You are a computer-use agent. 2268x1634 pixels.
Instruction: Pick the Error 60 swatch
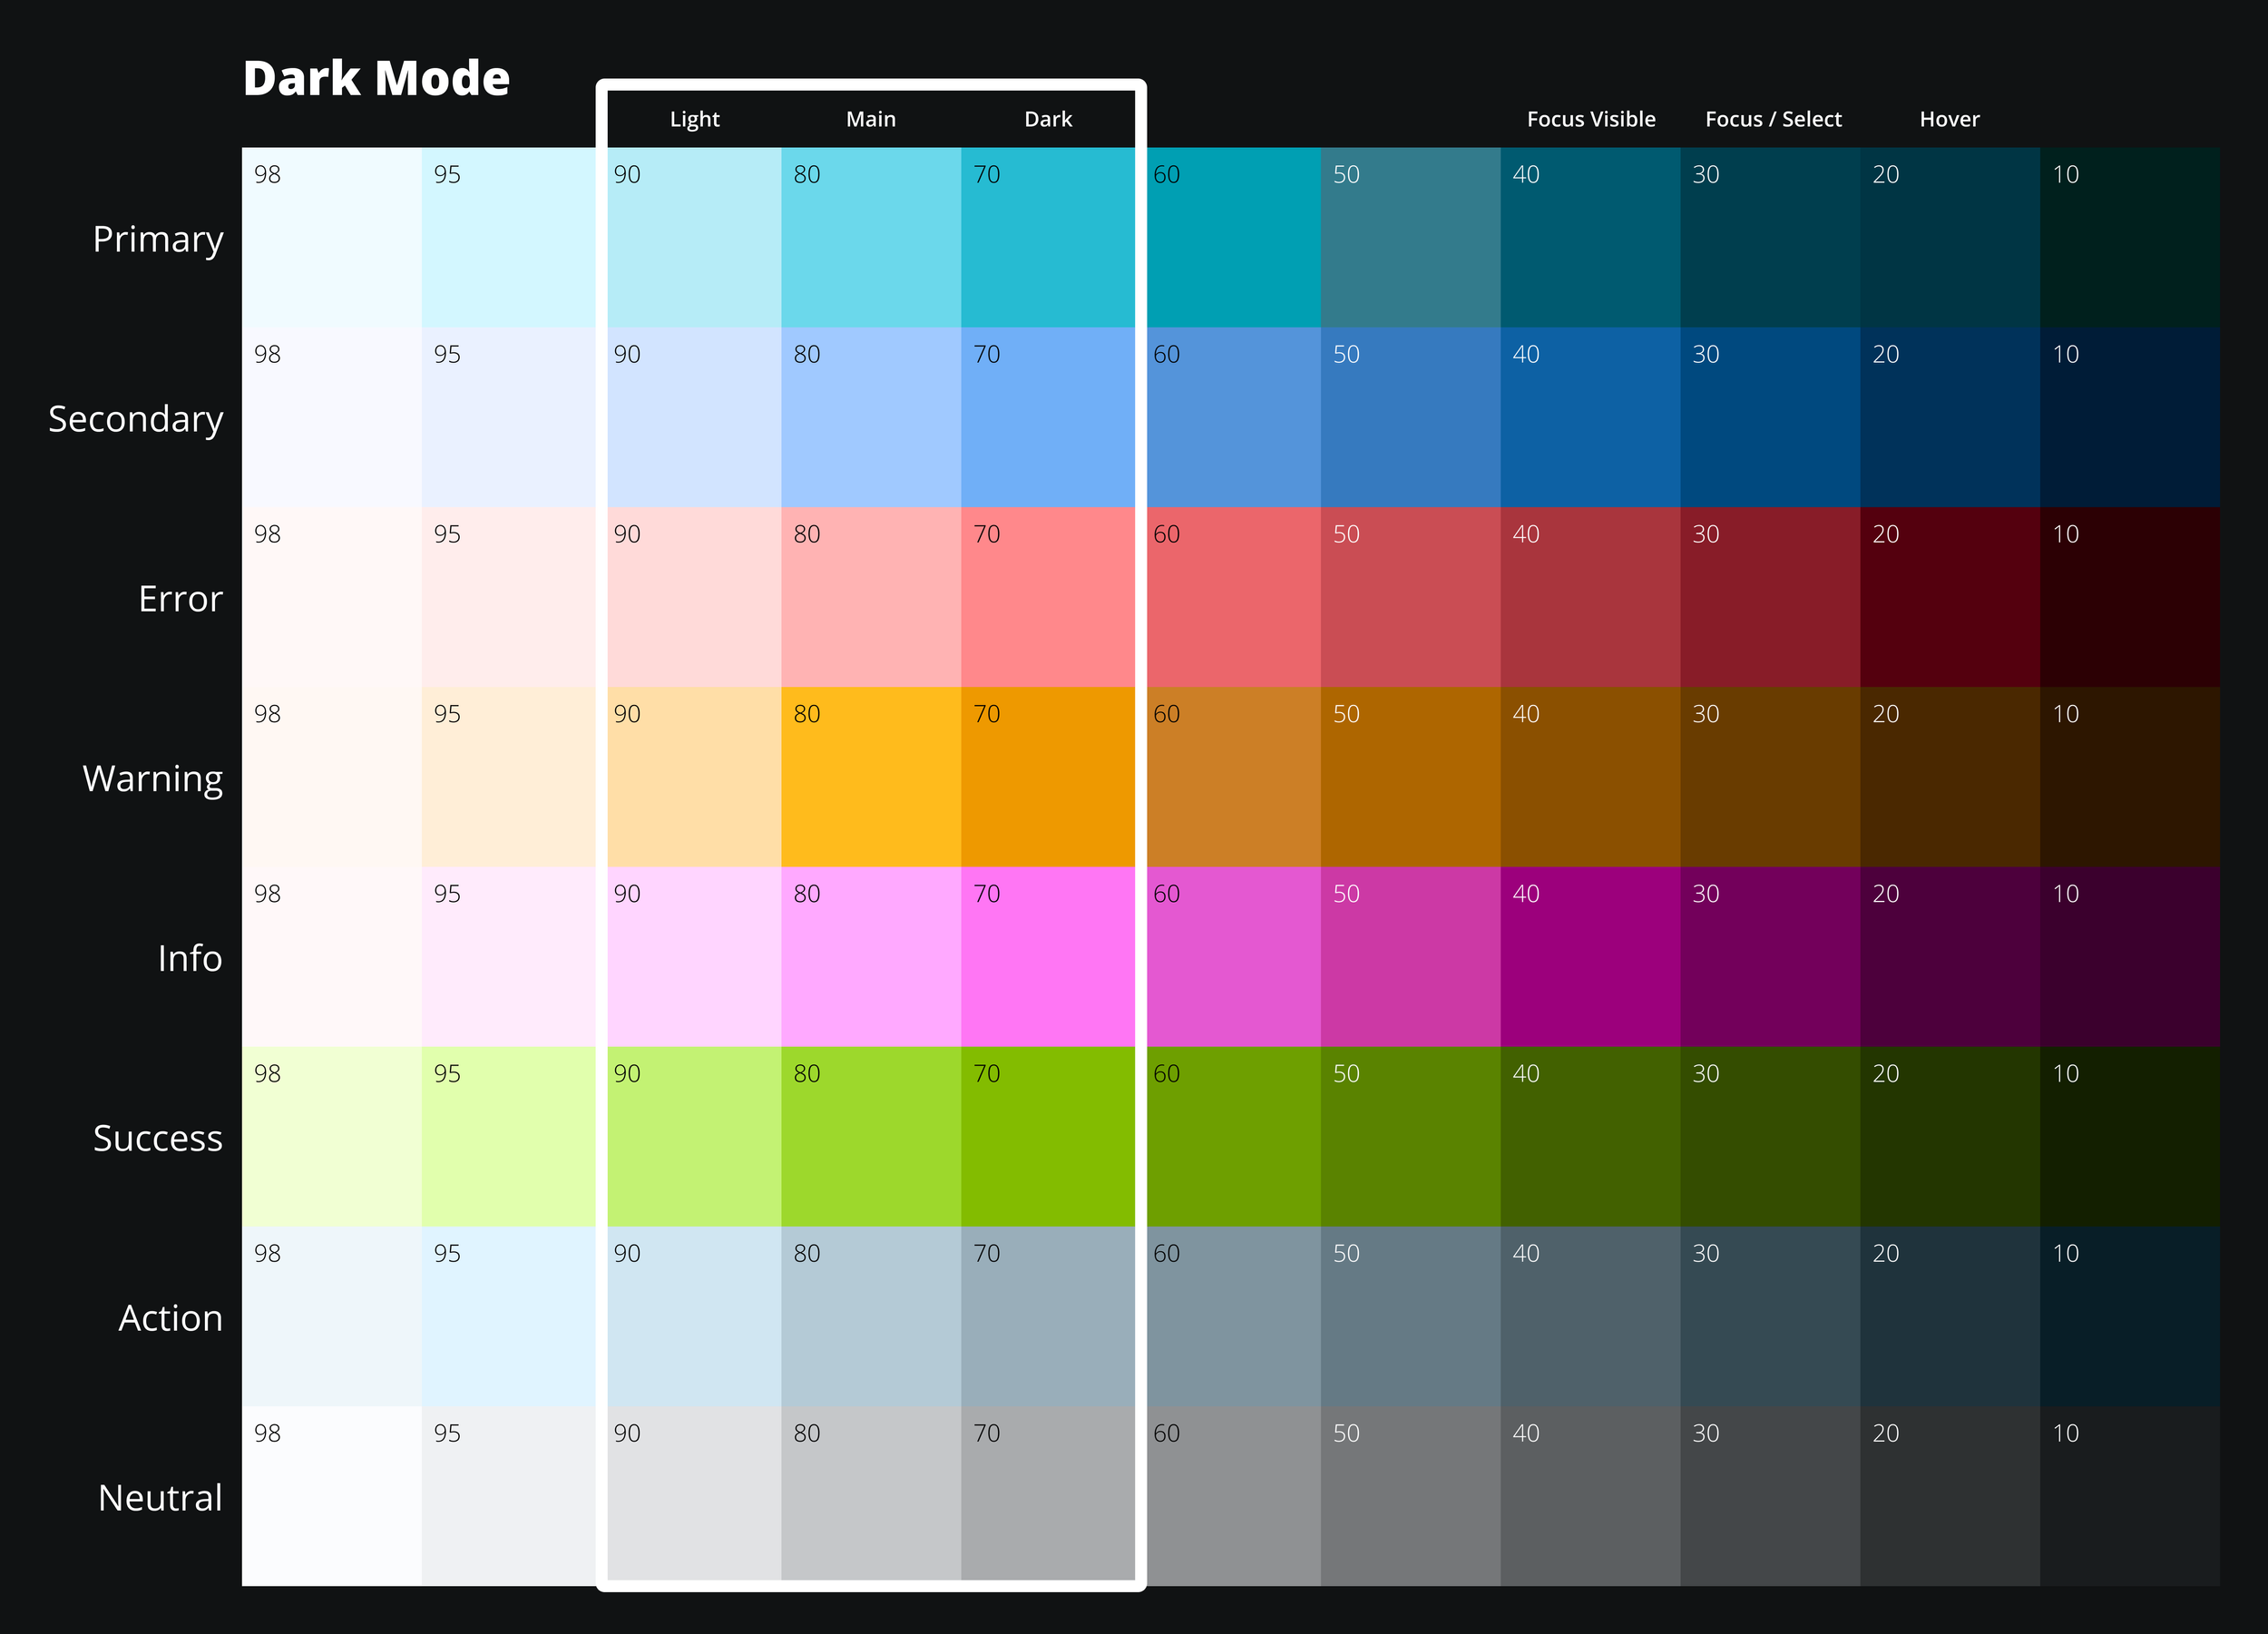tap(1232, 597)
